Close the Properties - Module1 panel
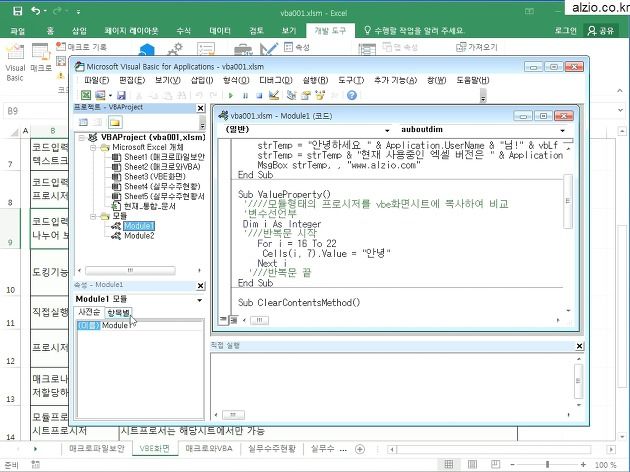The width and height of the screenshot is (630, 472). (200, 286)
